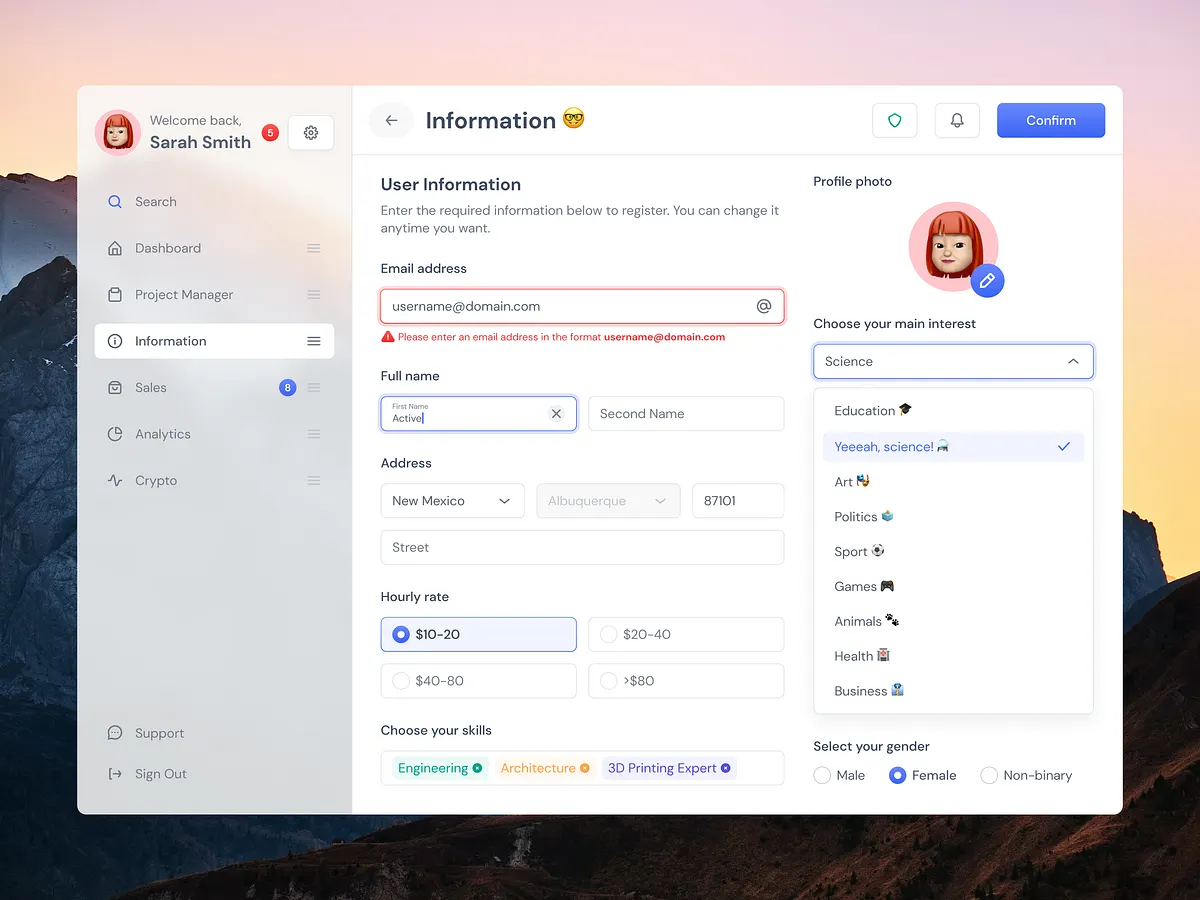Click Sign Out link
The image size is (1200, 900).
(160, 774)
